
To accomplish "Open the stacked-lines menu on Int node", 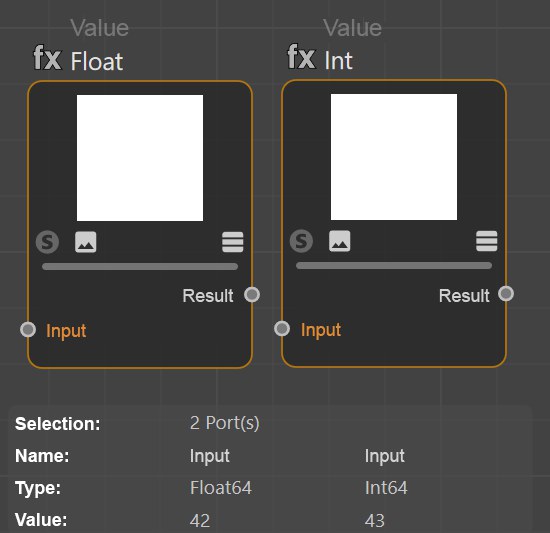I will pyautogui.click(x=487, y=241).
